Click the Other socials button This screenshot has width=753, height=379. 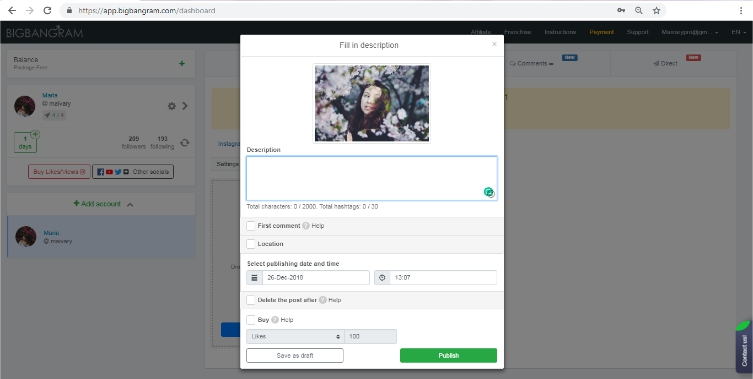(x=133, y=171)
